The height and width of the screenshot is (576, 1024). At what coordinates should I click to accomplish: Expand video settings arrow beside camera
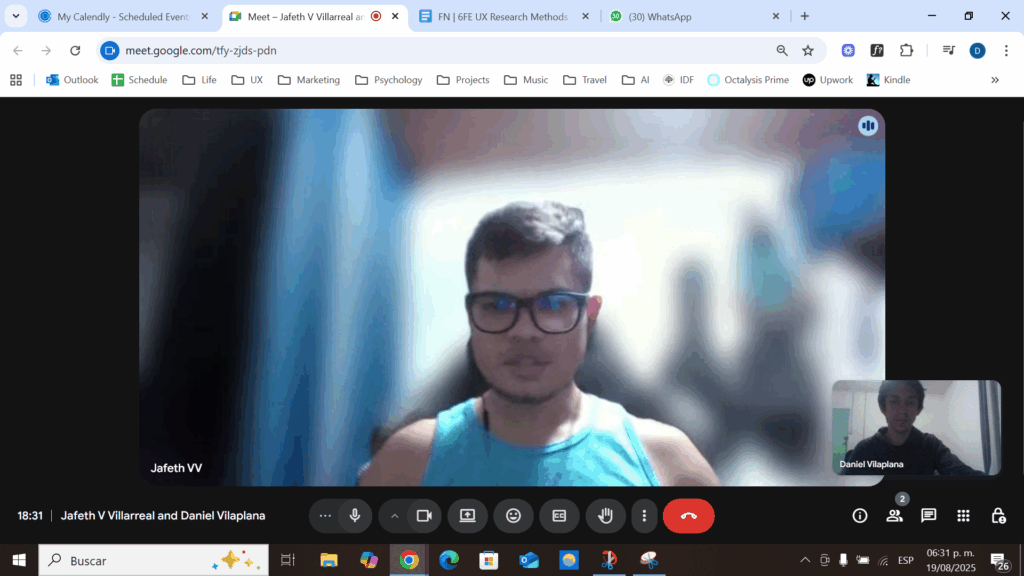click(394, 516)
